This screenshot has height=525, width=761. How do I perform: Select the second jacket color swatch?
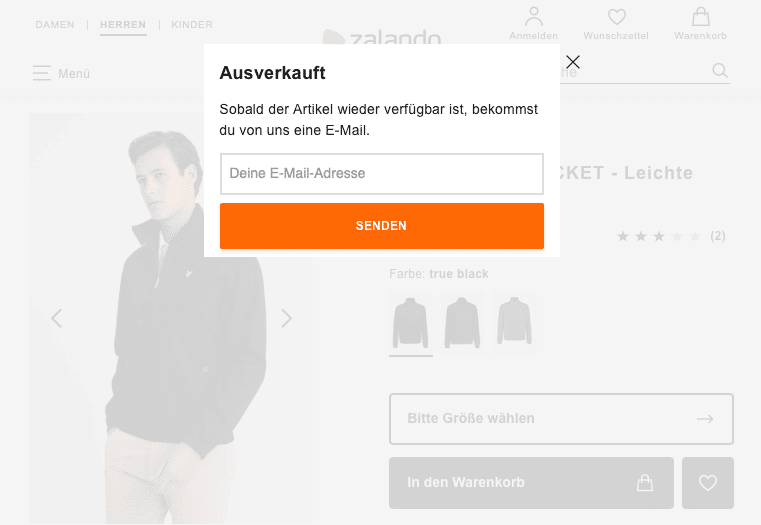(x=463, y=322)
